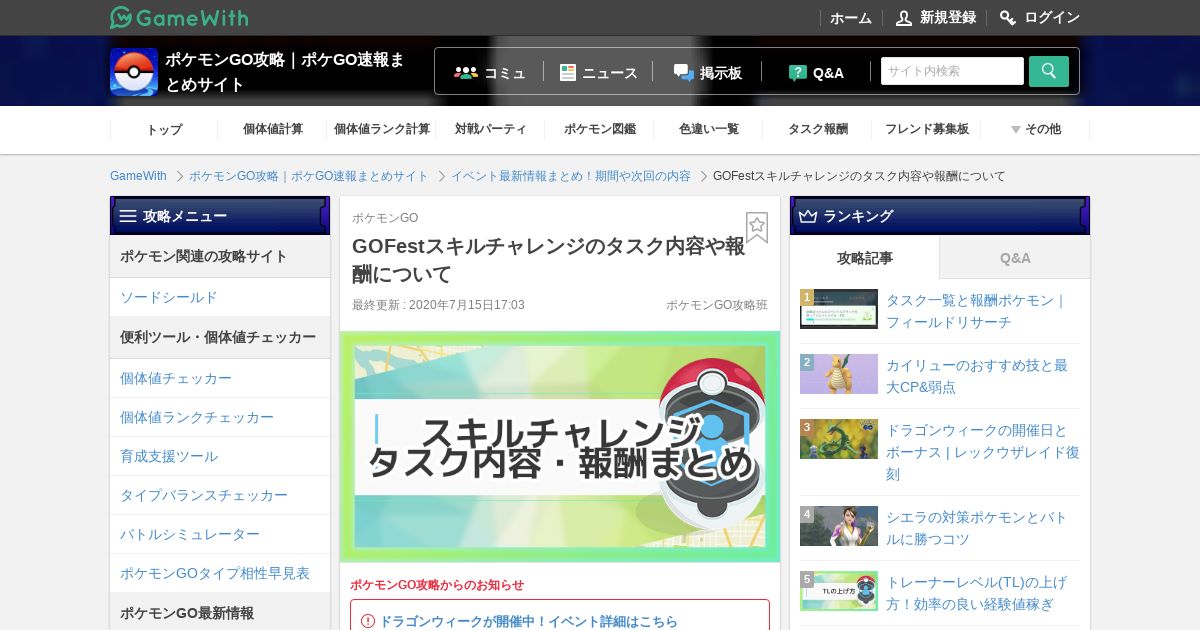Open the 個体値計算 navigation tab
The height and width of the screenshot is (630, 1200).
273,129
